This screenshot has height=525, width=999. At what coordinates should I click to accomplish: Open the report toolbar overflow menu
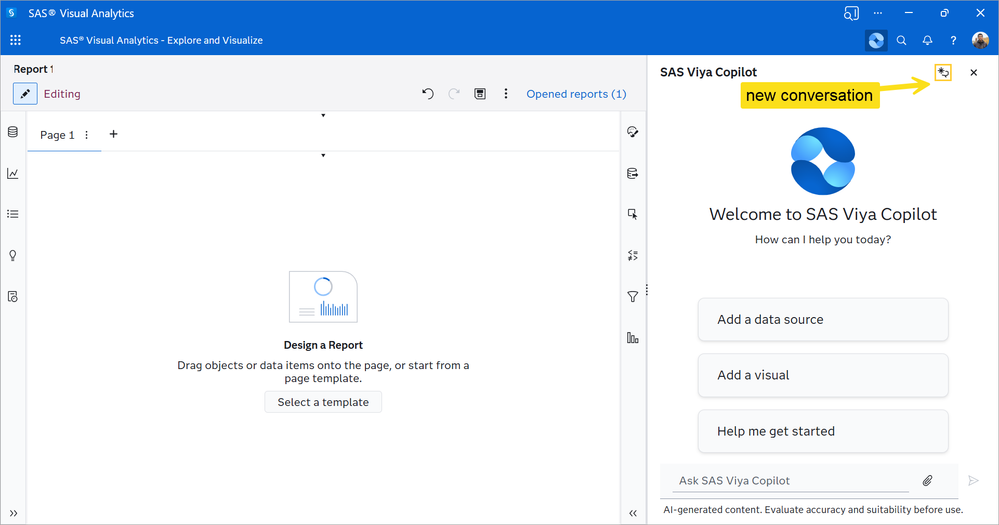506,94
